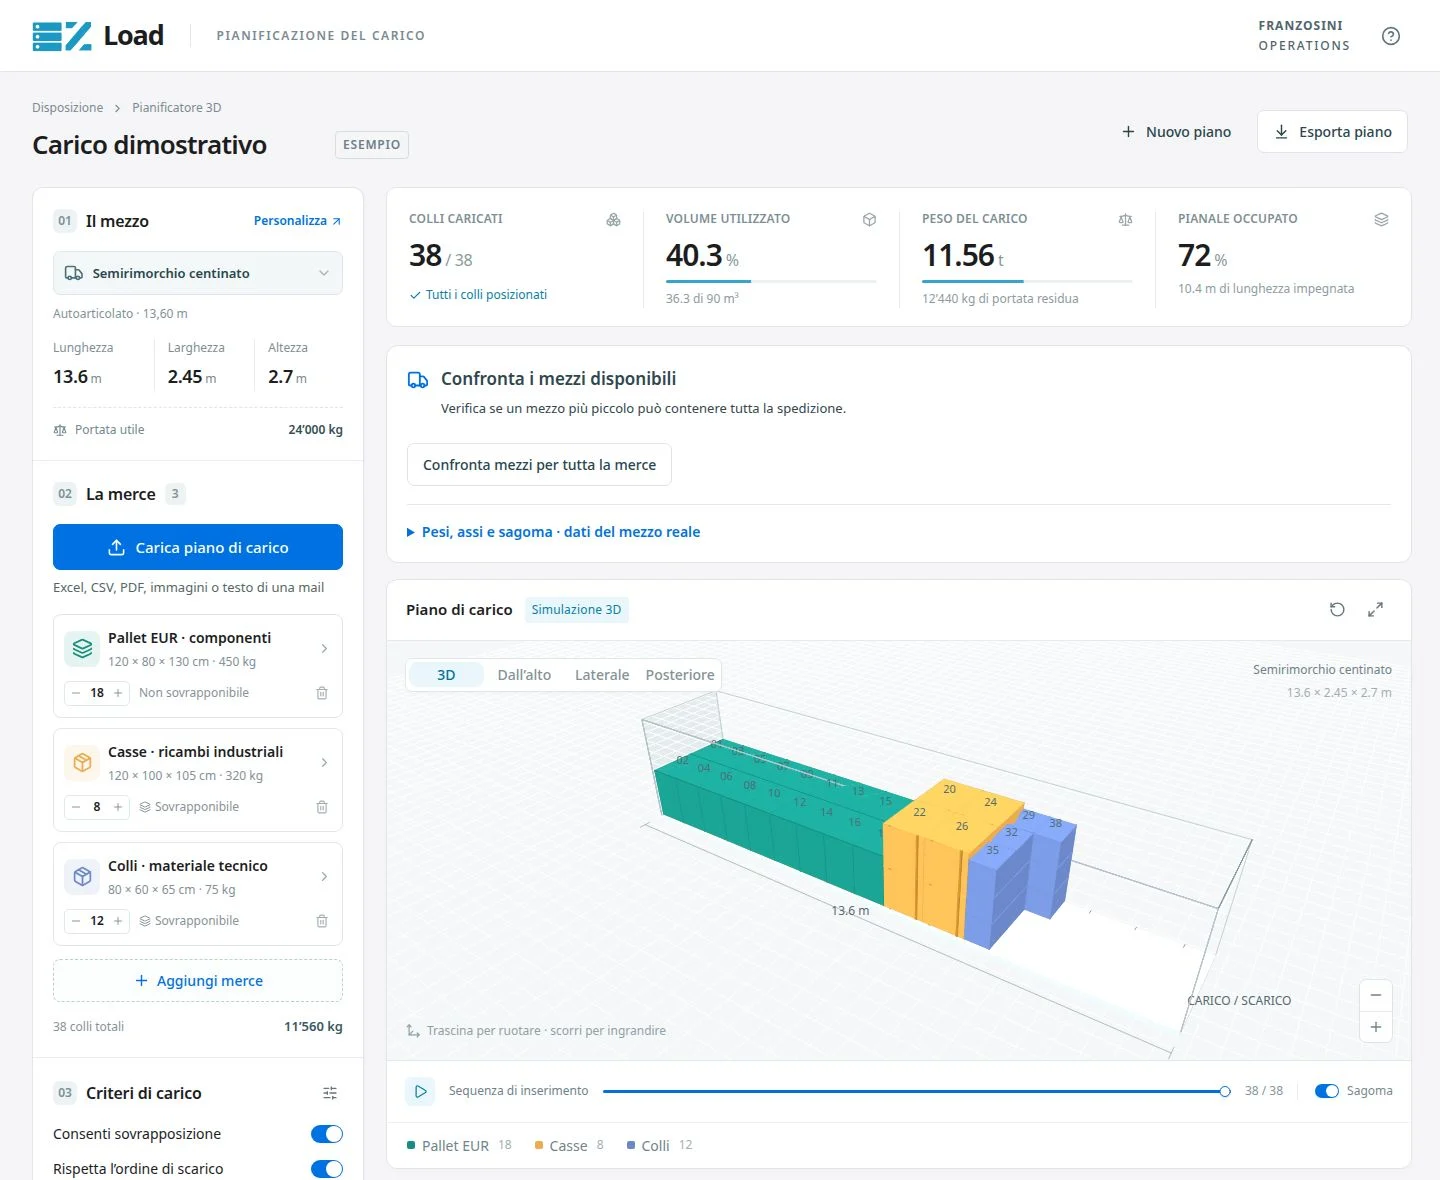Expand Pesi, assi e sagoma details
1440x1180 pixels.
click(x=553, y=532)
